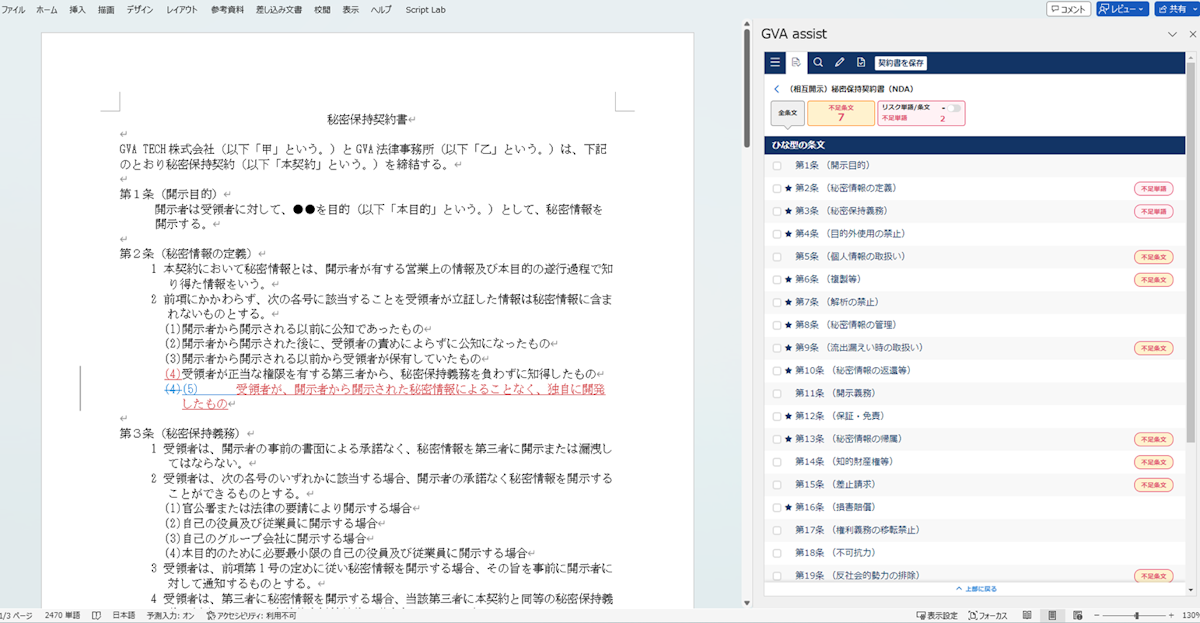The width and height of the screenshot is (1200, 623).
Task: Click the 日本語 language indicator
Action: (123, 615)
